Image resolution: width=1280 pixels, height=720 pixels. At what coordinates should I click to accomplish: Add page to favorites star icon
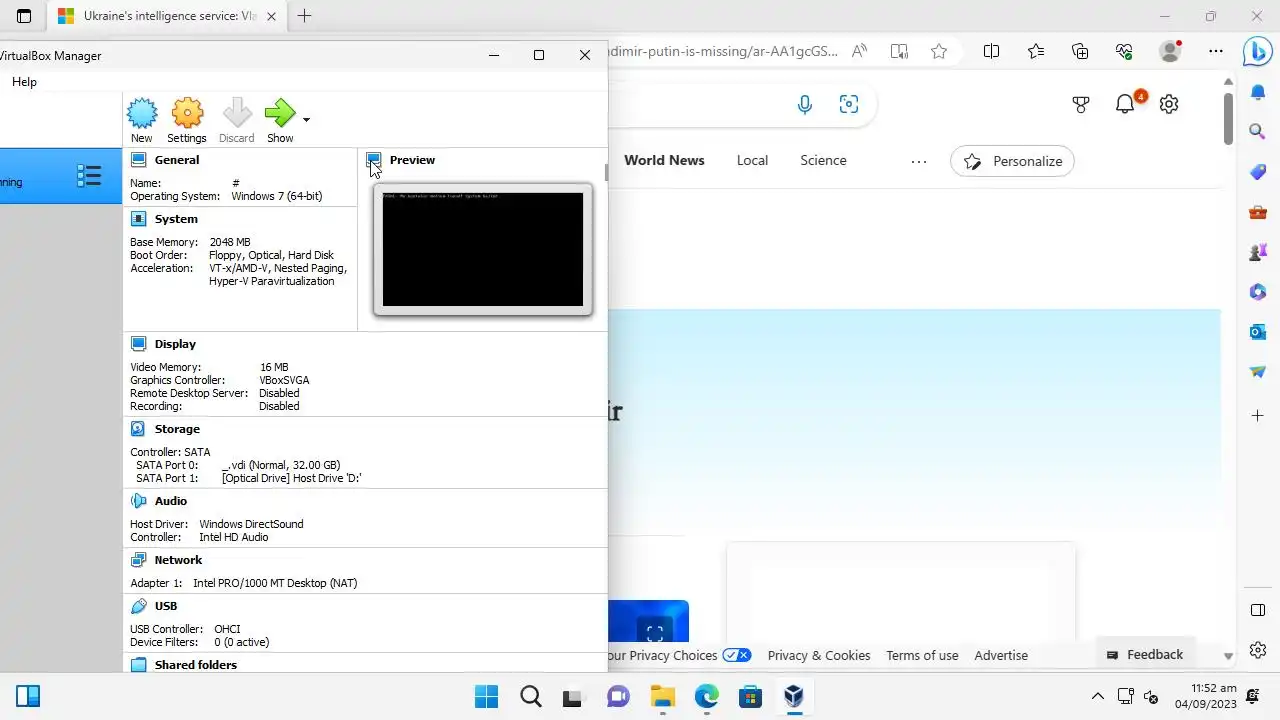938,52
